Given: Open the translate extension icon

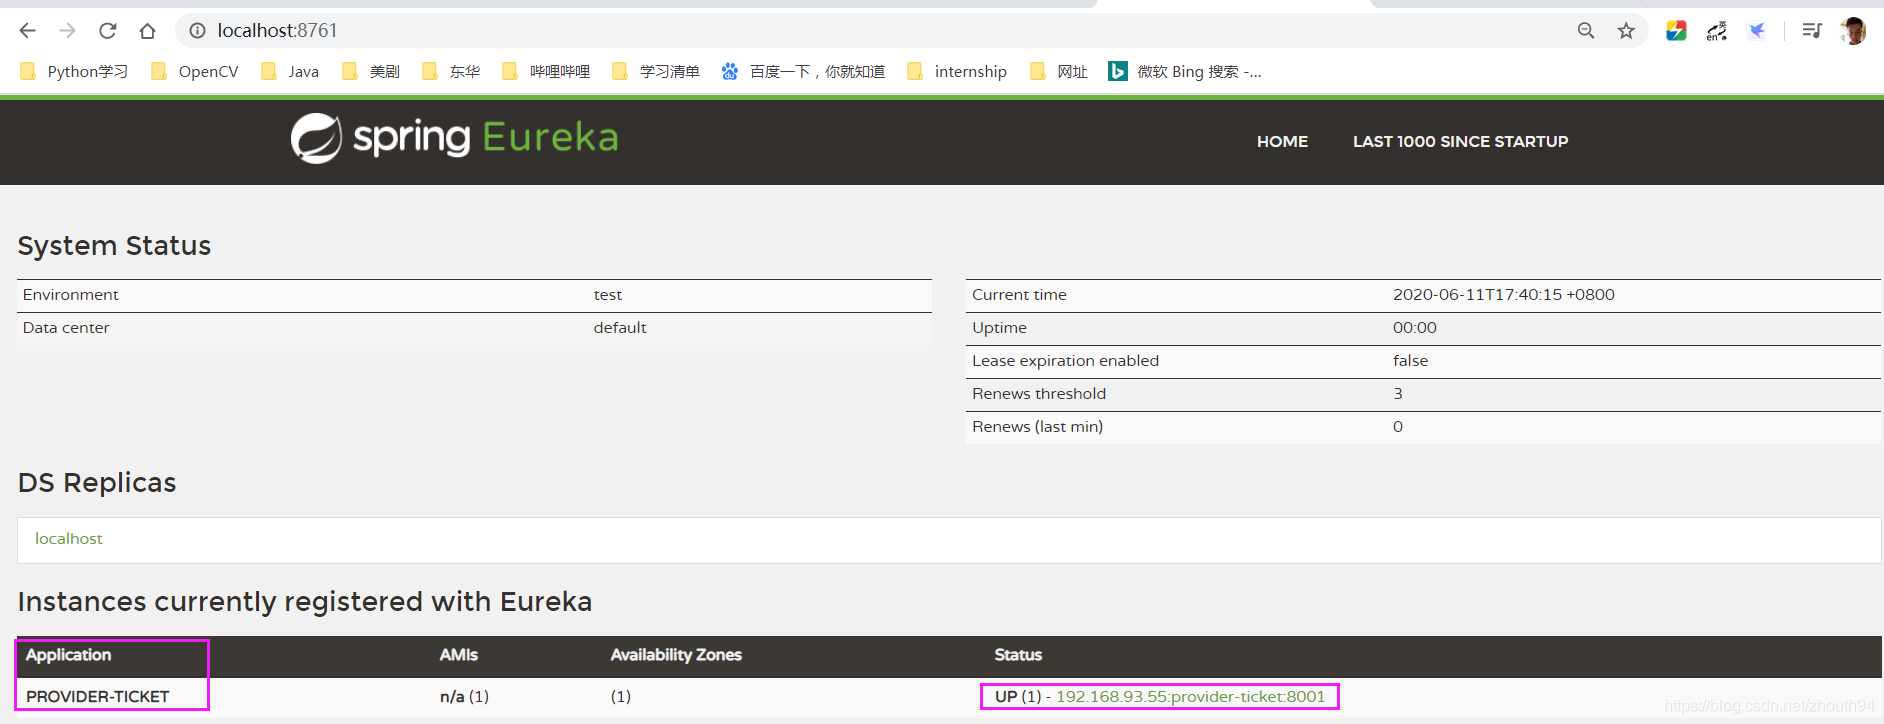Looking at the screenshot, I should [1717, 31].
